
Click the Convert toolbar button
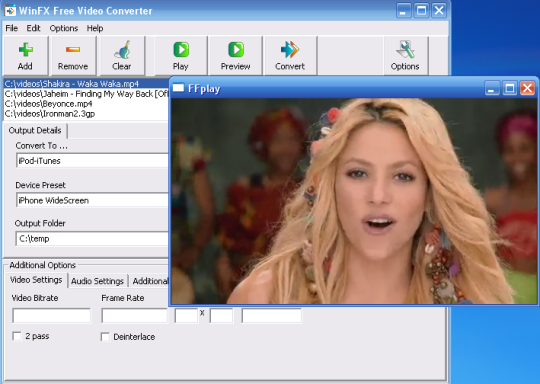pyautogui.click(x=290, y=55)
